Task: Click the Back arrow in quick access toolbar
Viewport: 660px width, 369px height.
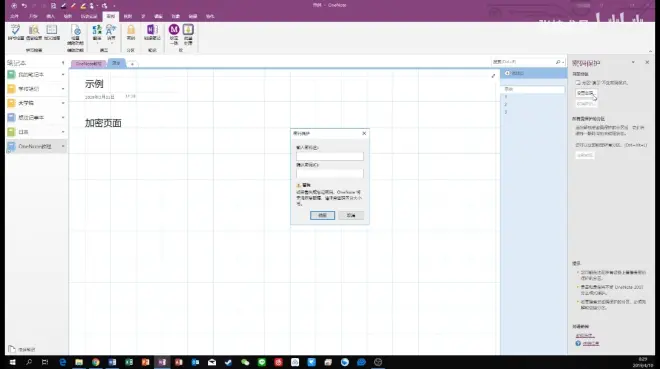Action: [14, 6]
